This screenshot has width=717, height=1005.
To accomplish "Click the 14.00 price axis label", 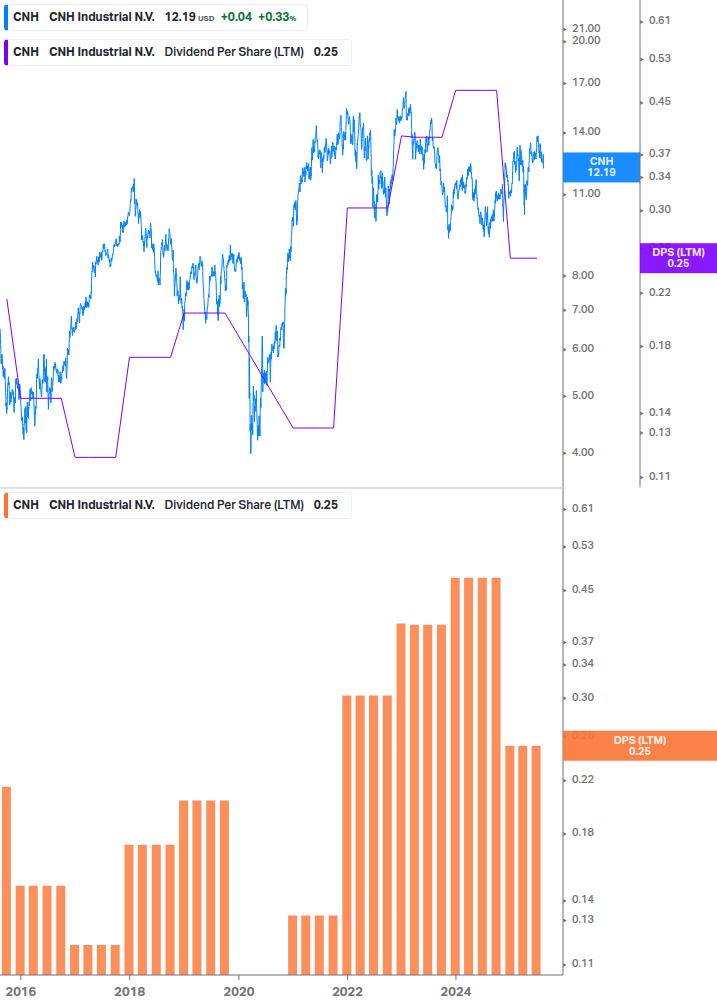I will (x=586, y=131).
